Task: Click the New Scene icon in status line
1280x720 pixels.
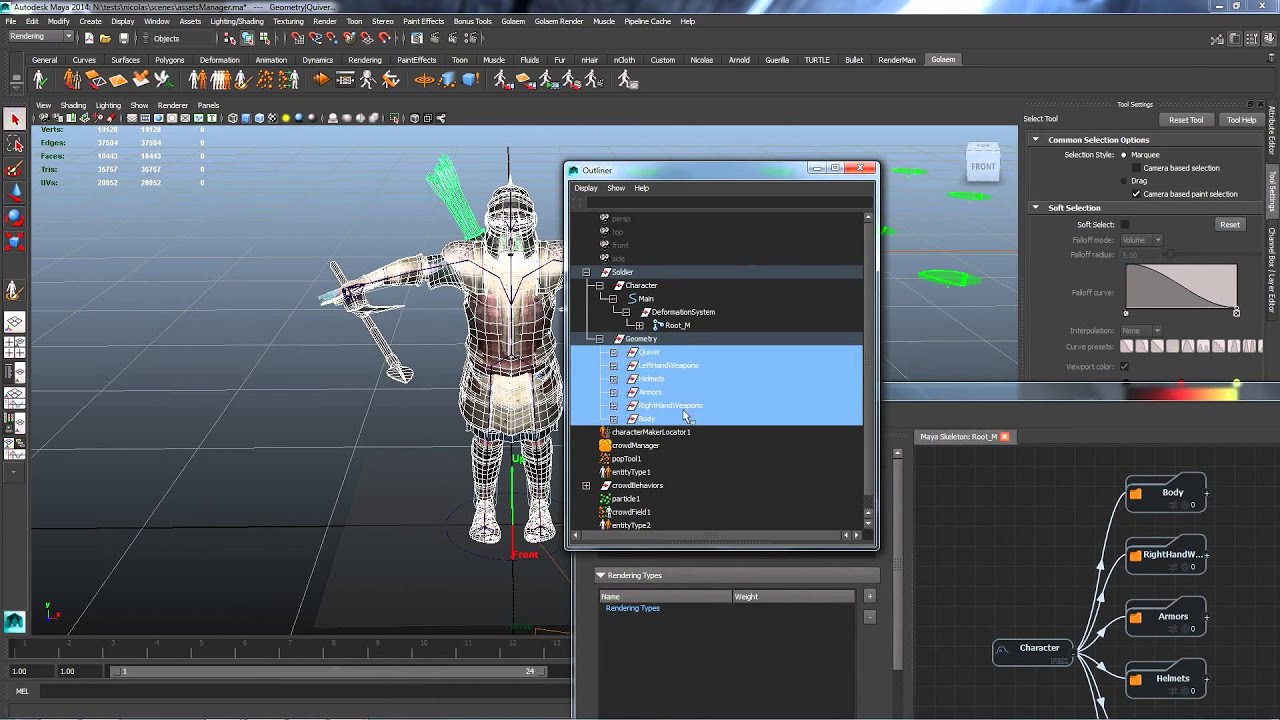Action: pos(89,38)
